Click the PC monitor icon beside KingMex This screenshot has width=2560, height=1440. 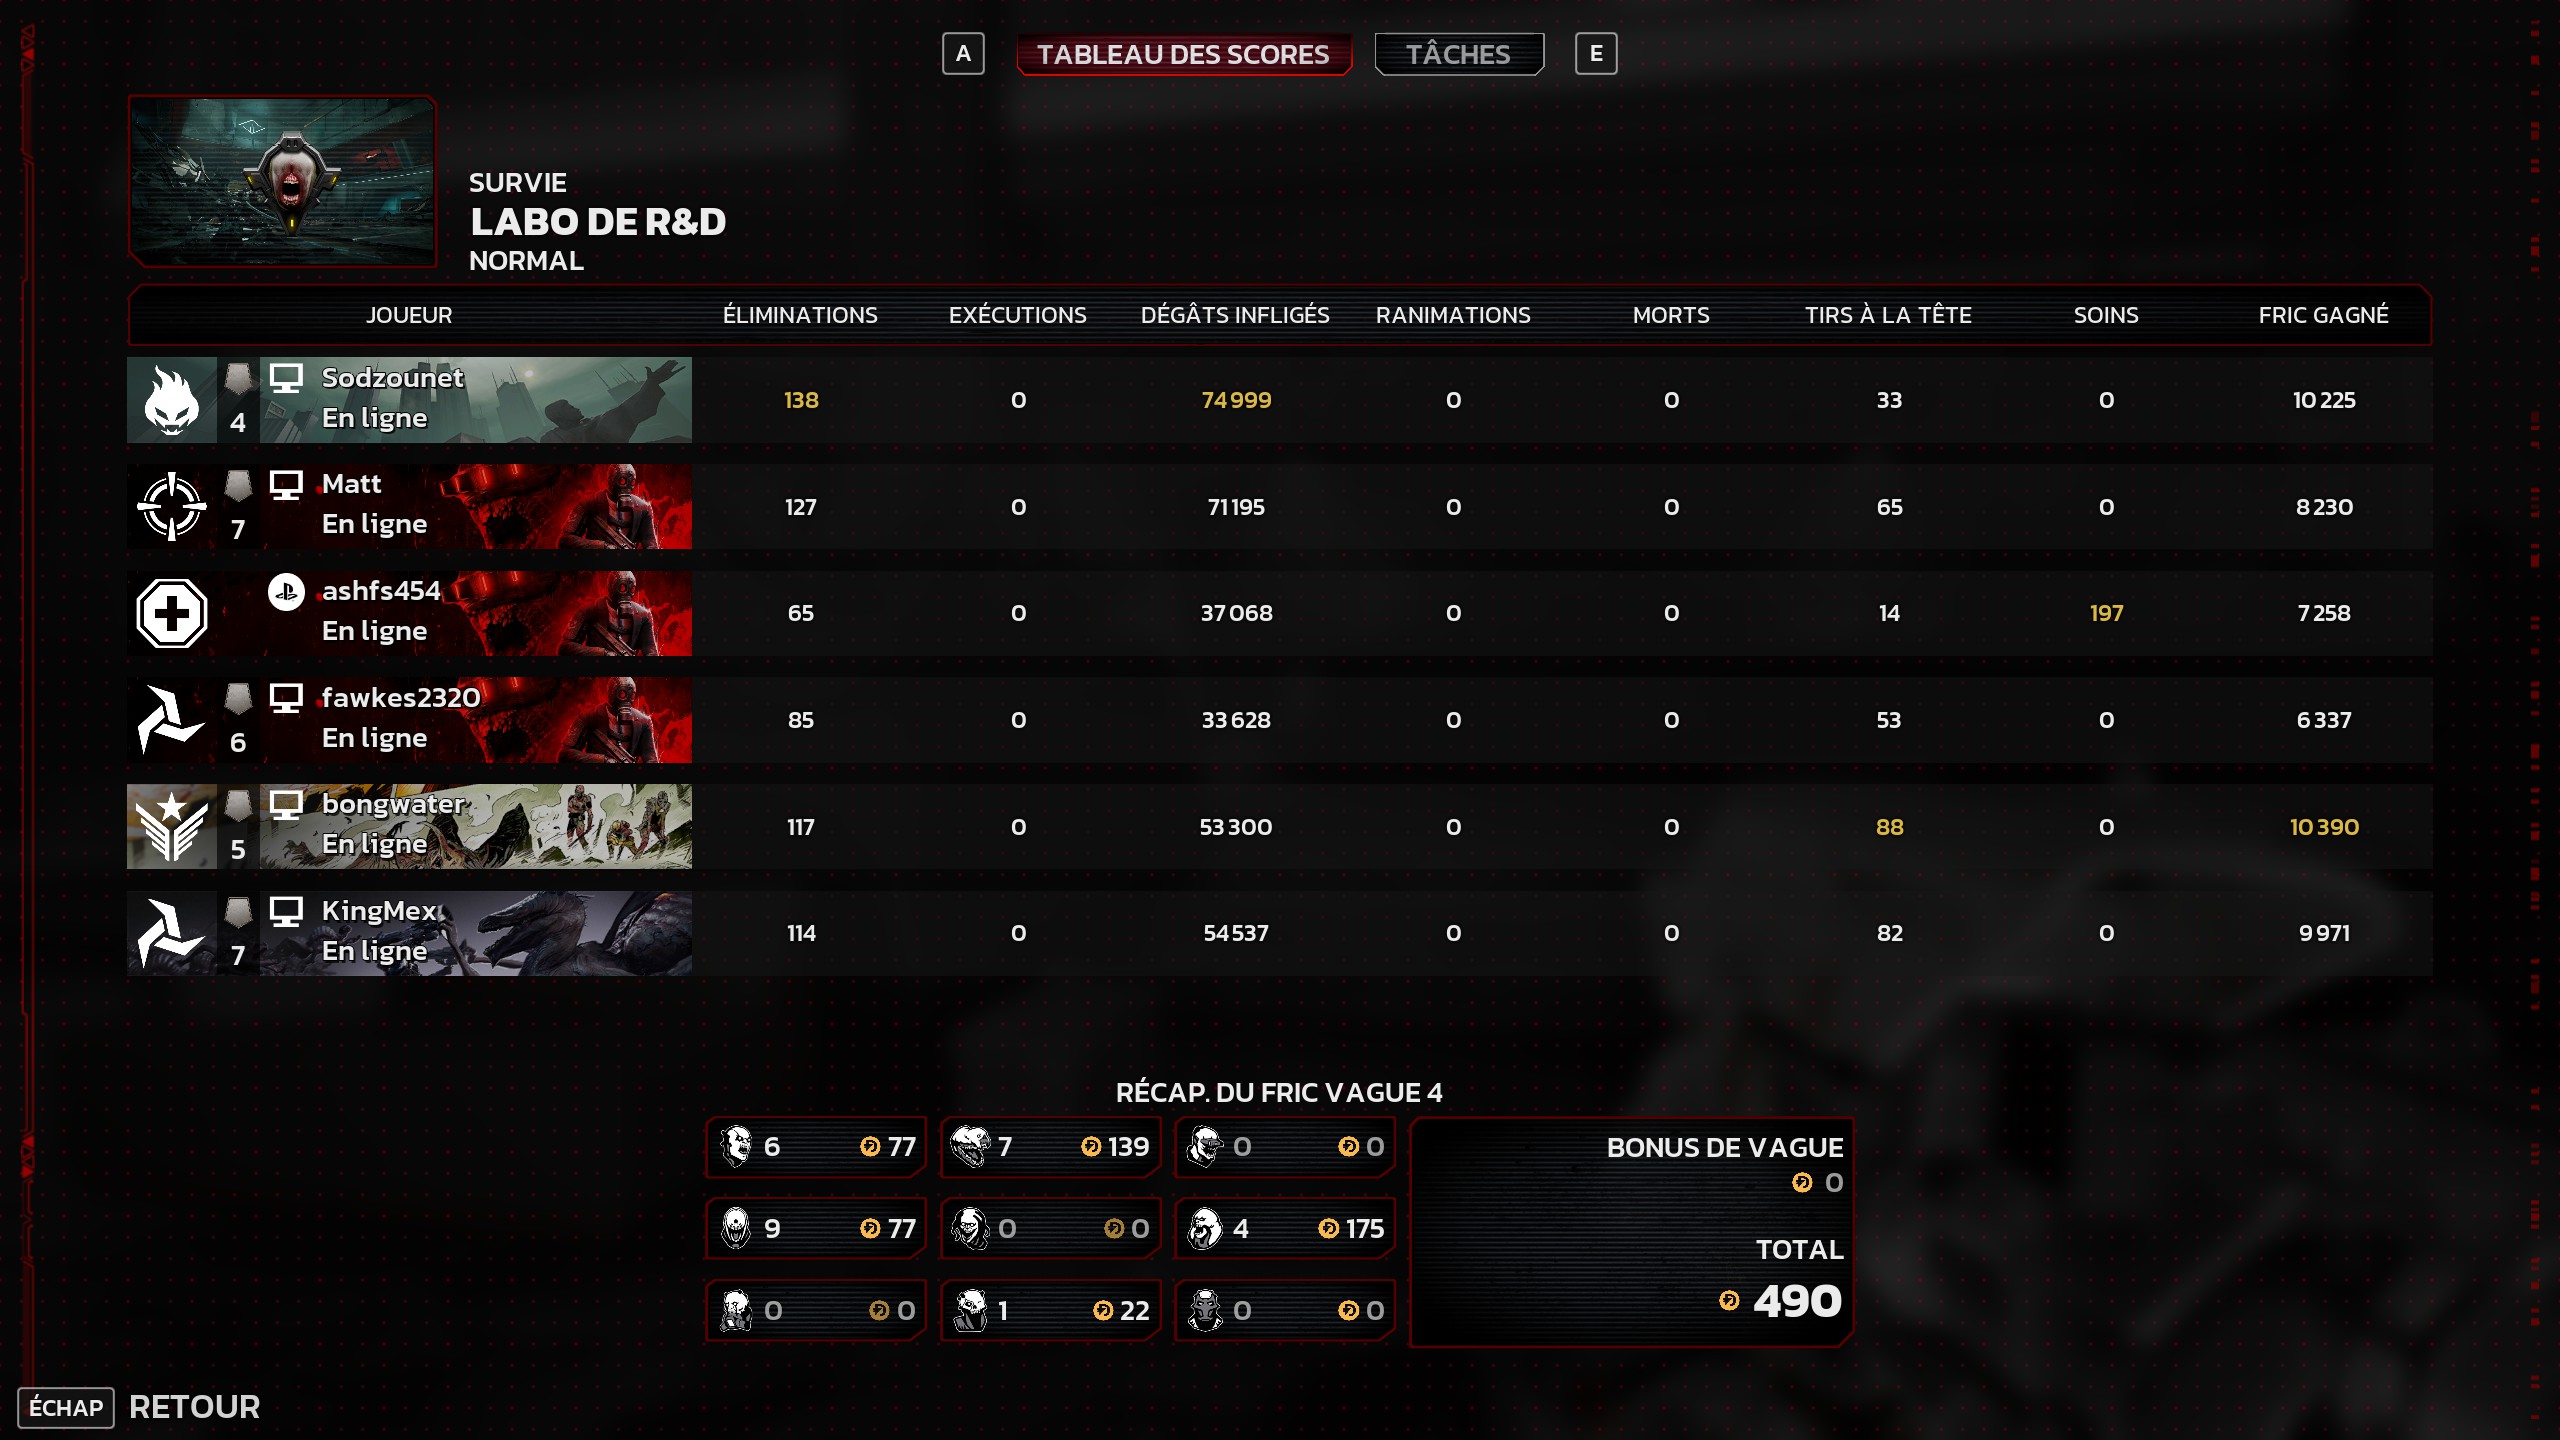(286, 912)
